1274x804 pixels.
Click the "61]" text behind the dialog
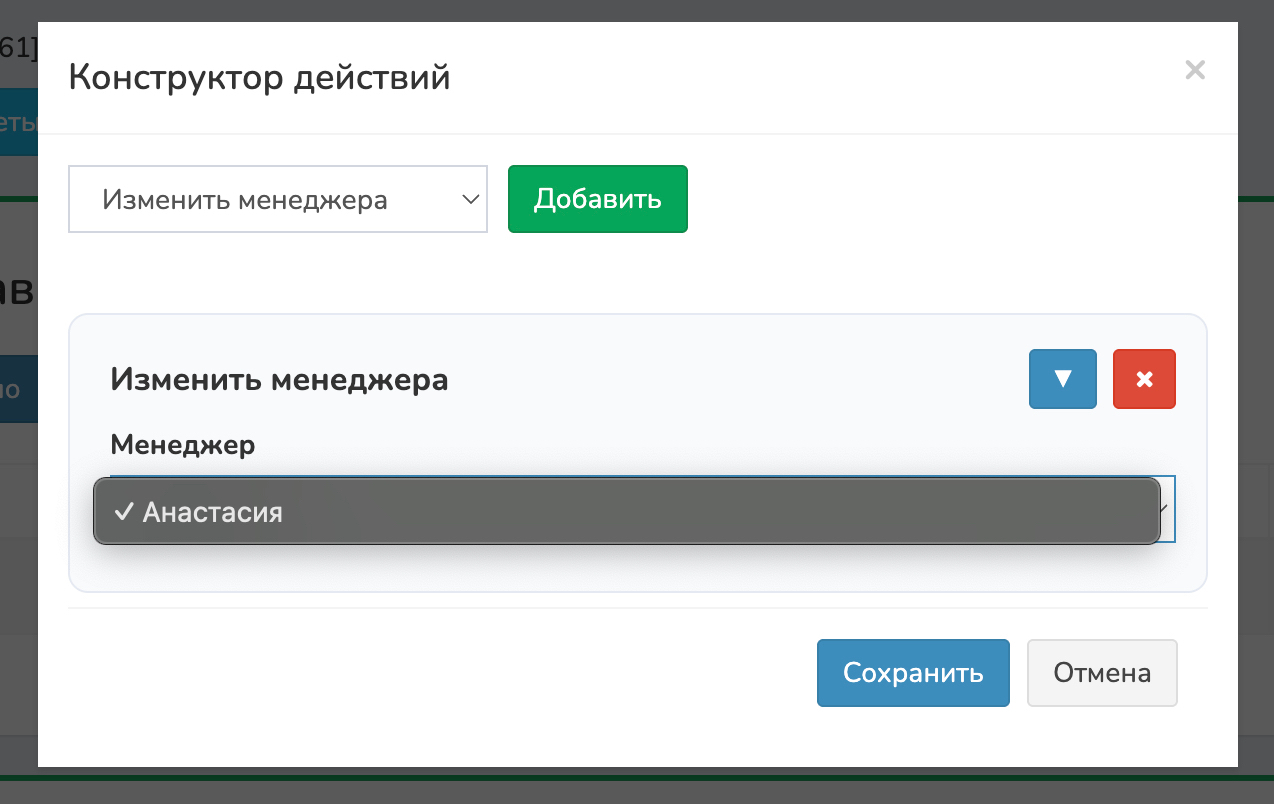(x=18, y=47)
